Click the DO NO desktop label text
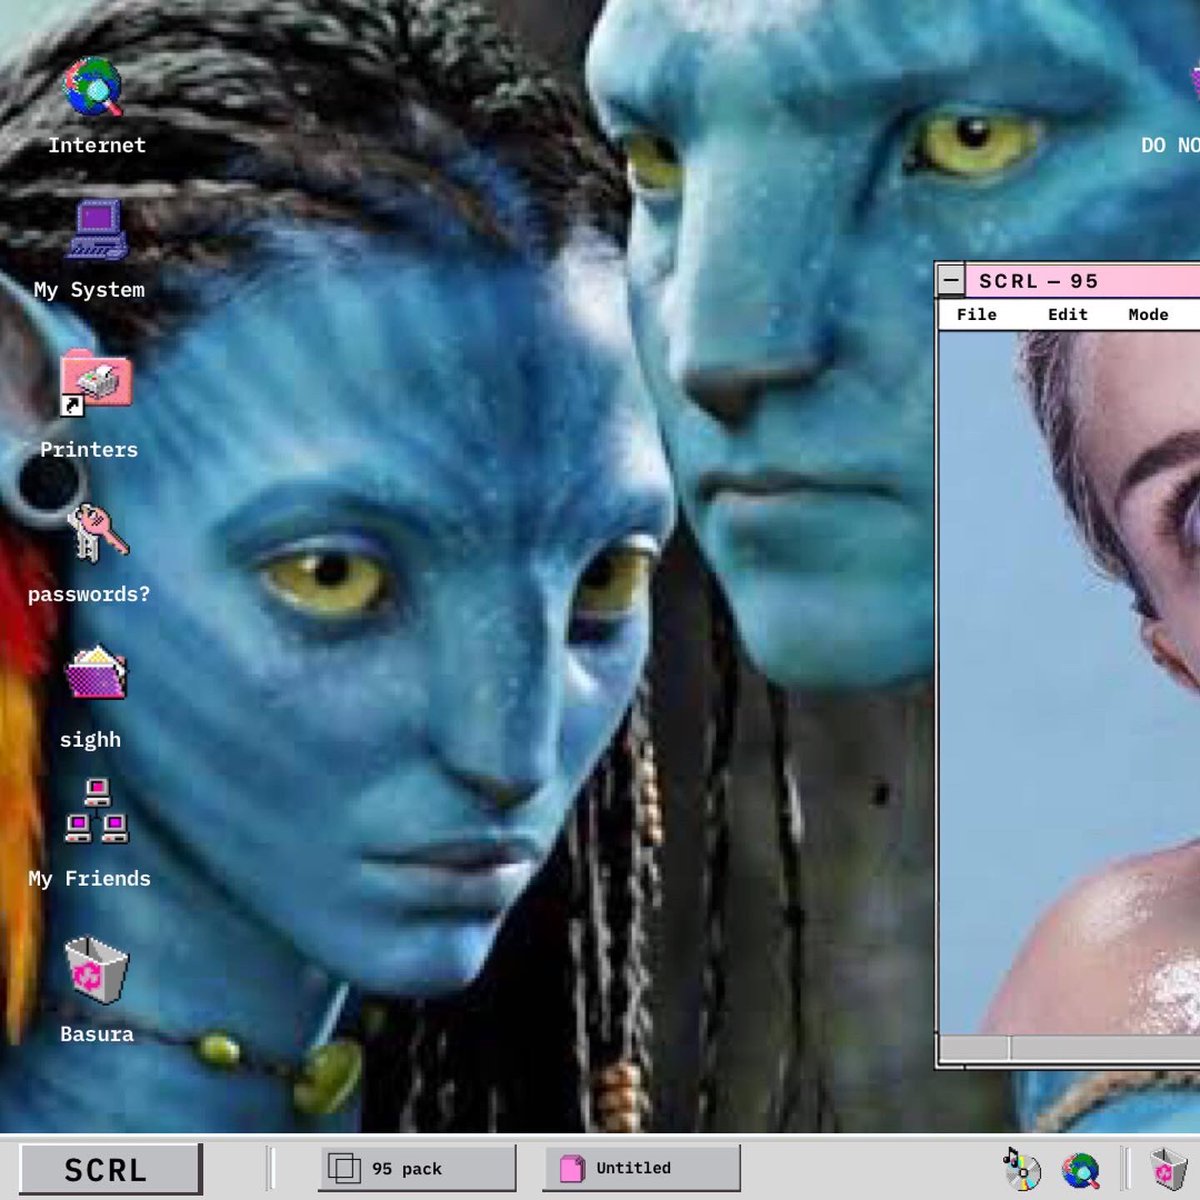The width and height of the screenshot is (1200, 1200). [1170, 145]
